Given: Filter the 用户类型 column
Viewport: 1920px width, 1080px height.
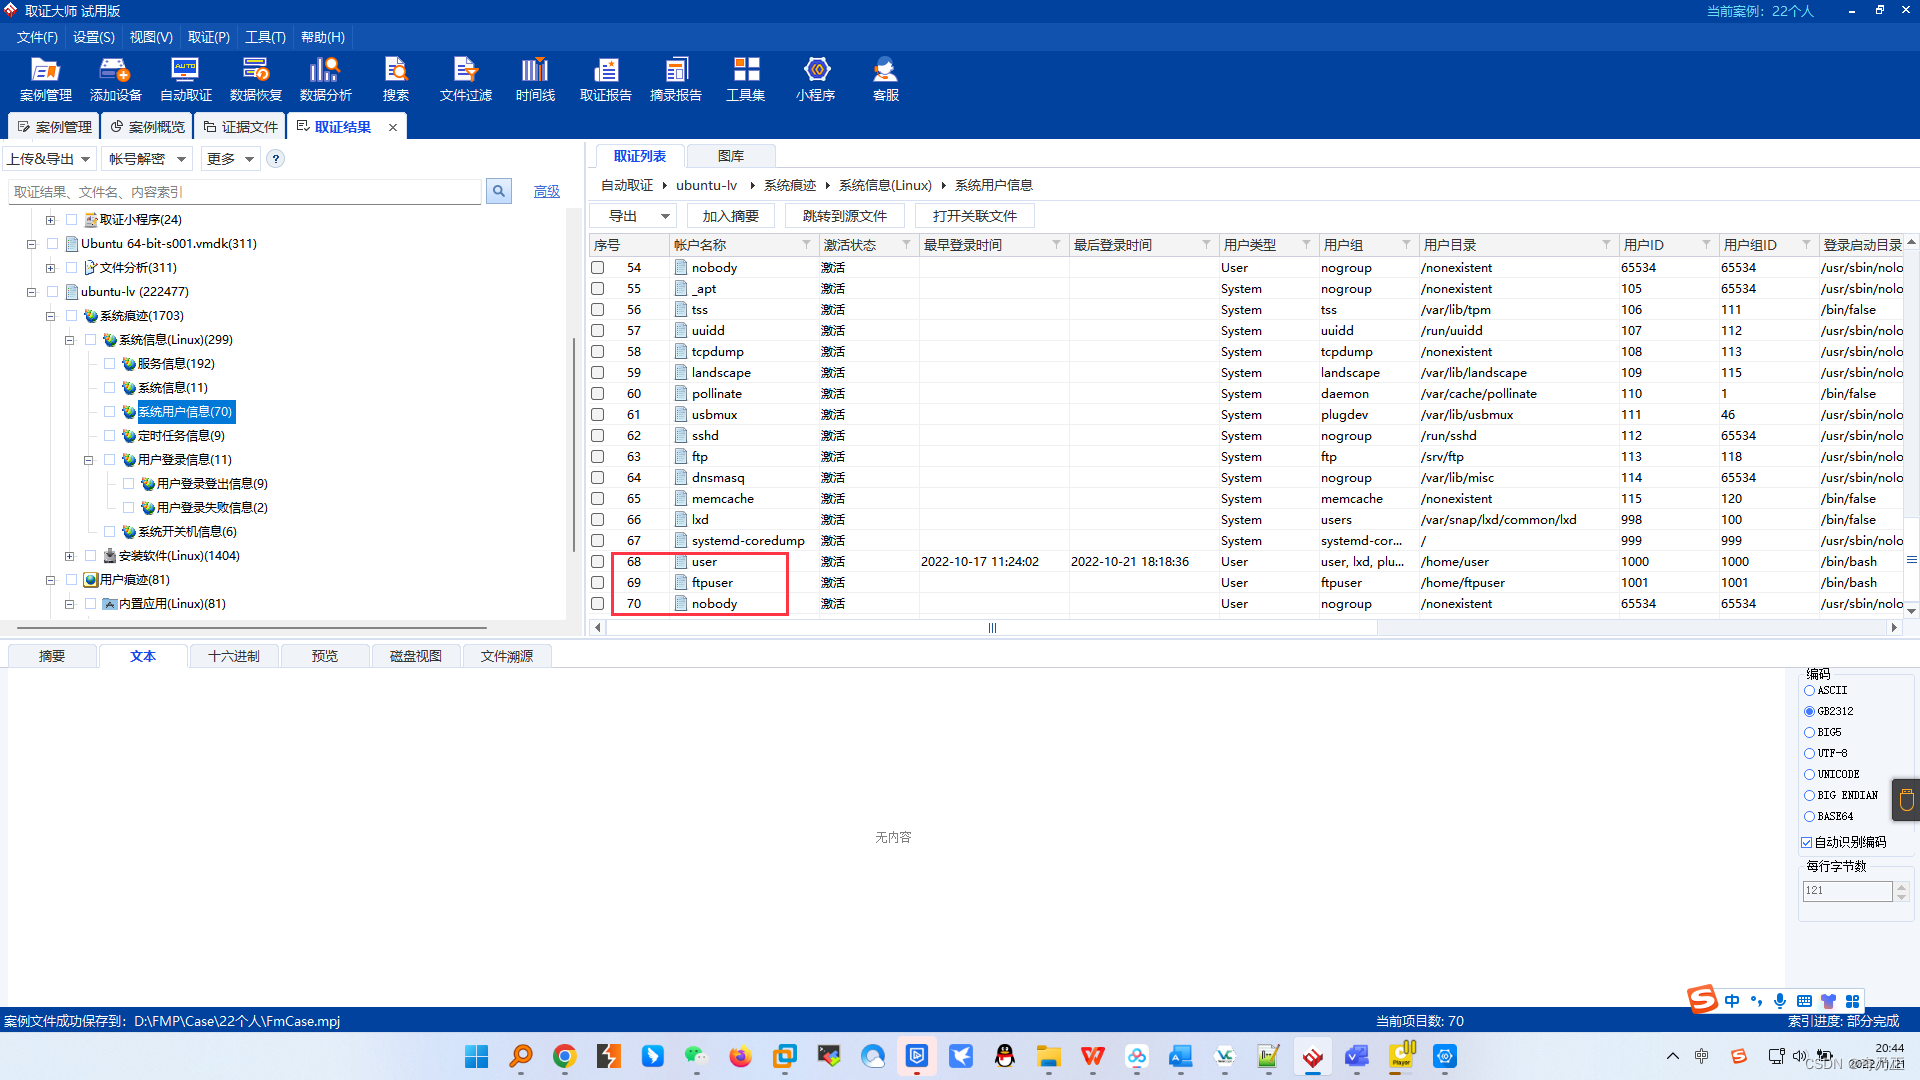Looking at the screenshot, I should tap(1306, 244).
